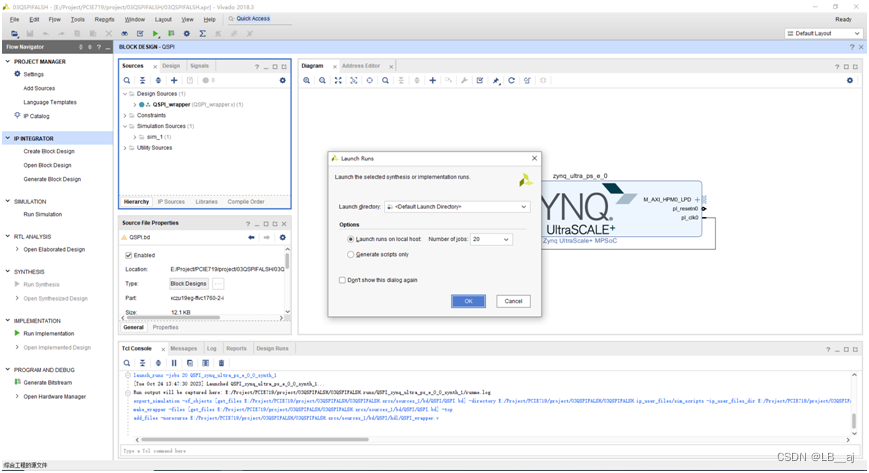Zoom fit the Diagram view
The width and height of the screenshot is (869, 473).
pos(338,80)
